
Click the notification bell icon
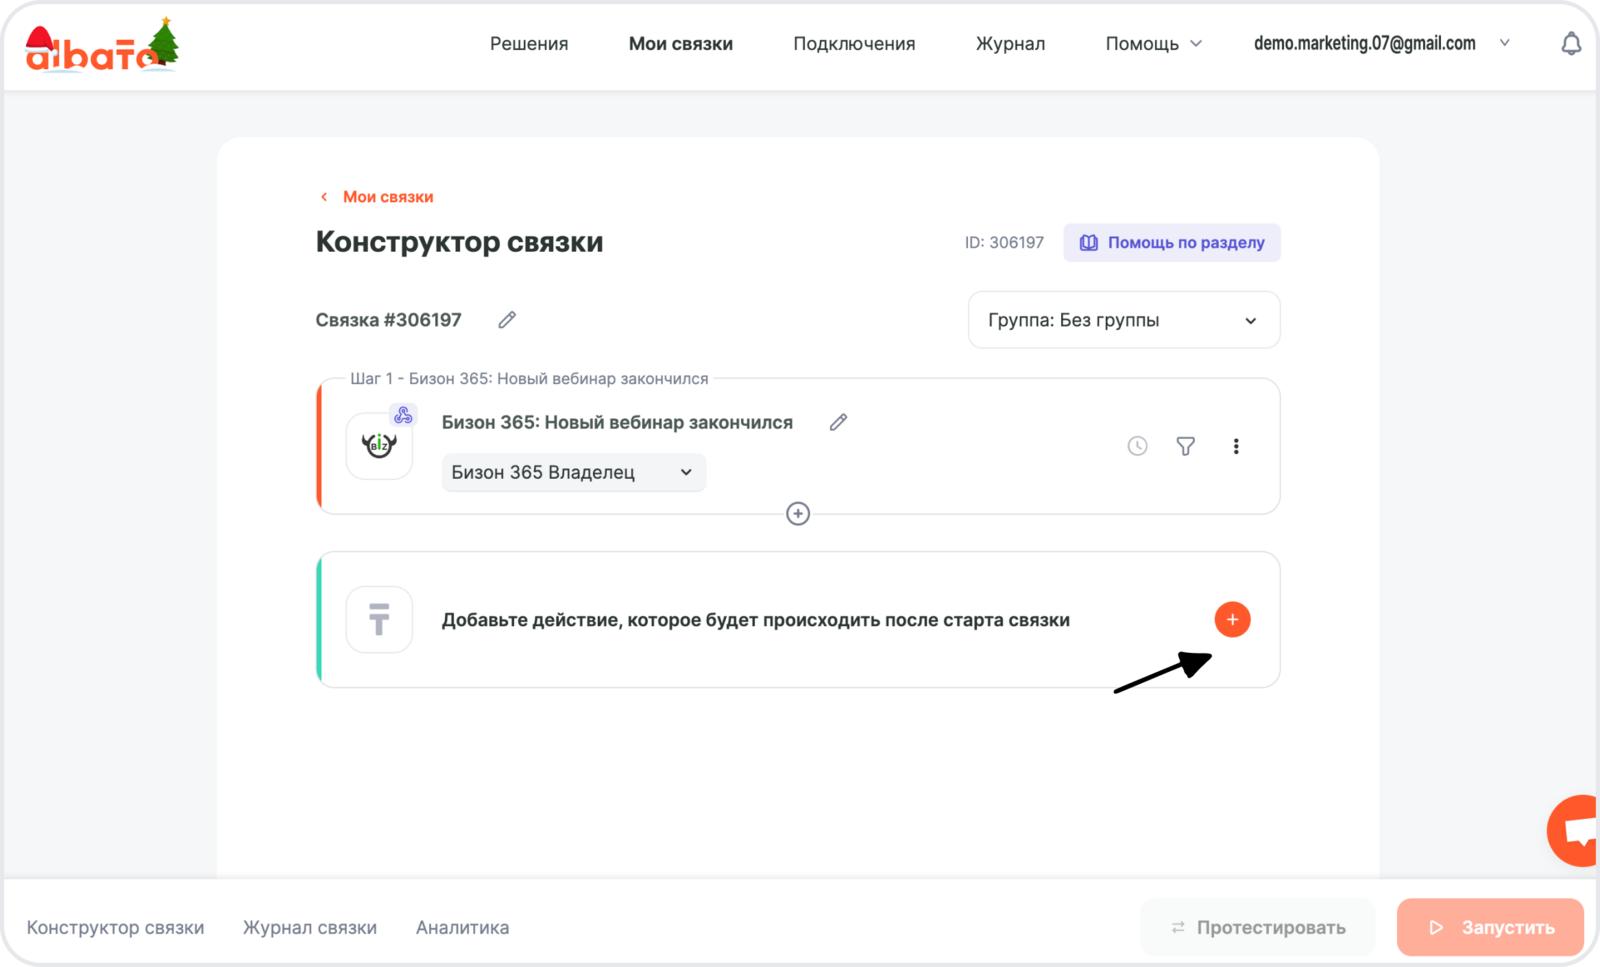[x=1571, y=44]
